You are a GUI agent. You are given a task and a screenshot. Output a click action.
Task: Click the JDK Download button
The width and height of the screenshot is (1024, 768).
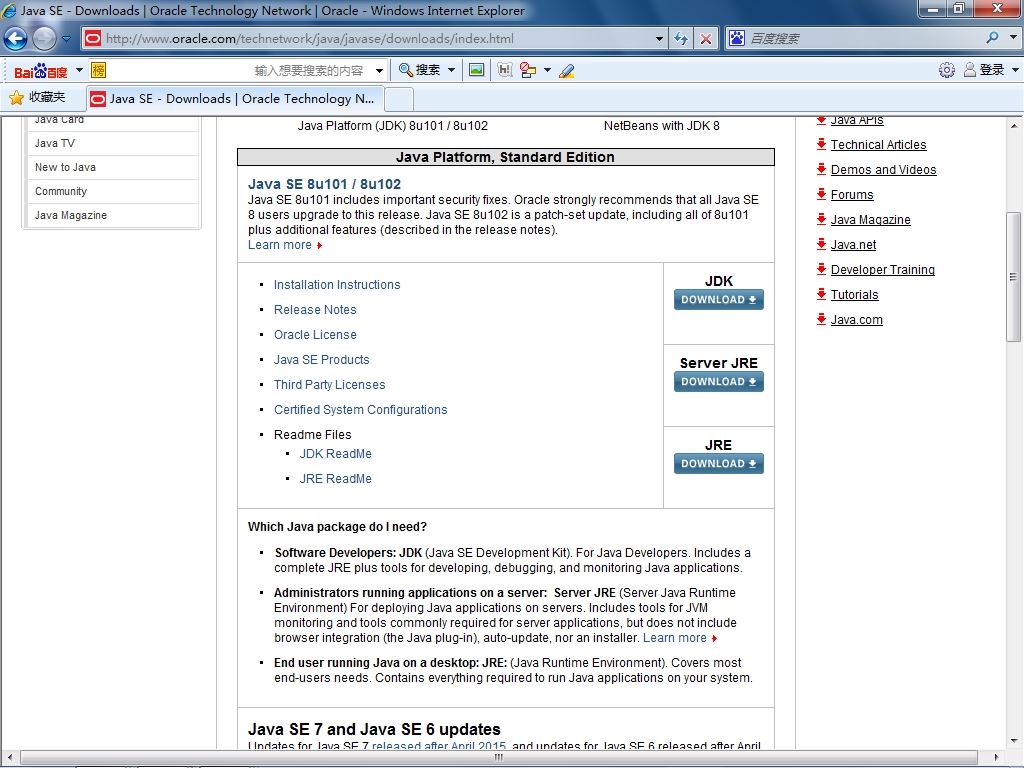click(x=718, y=300)
